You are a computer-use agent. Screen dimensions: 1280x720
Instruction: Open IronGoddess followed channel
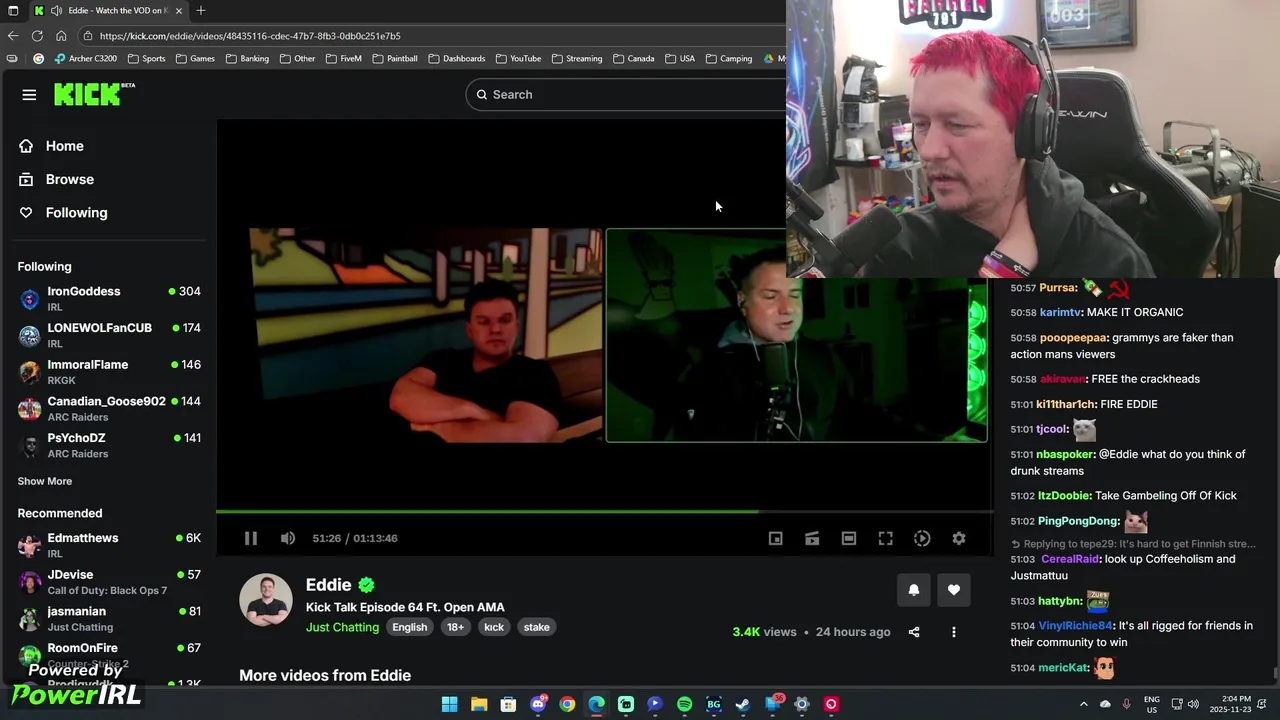point(110,298)
